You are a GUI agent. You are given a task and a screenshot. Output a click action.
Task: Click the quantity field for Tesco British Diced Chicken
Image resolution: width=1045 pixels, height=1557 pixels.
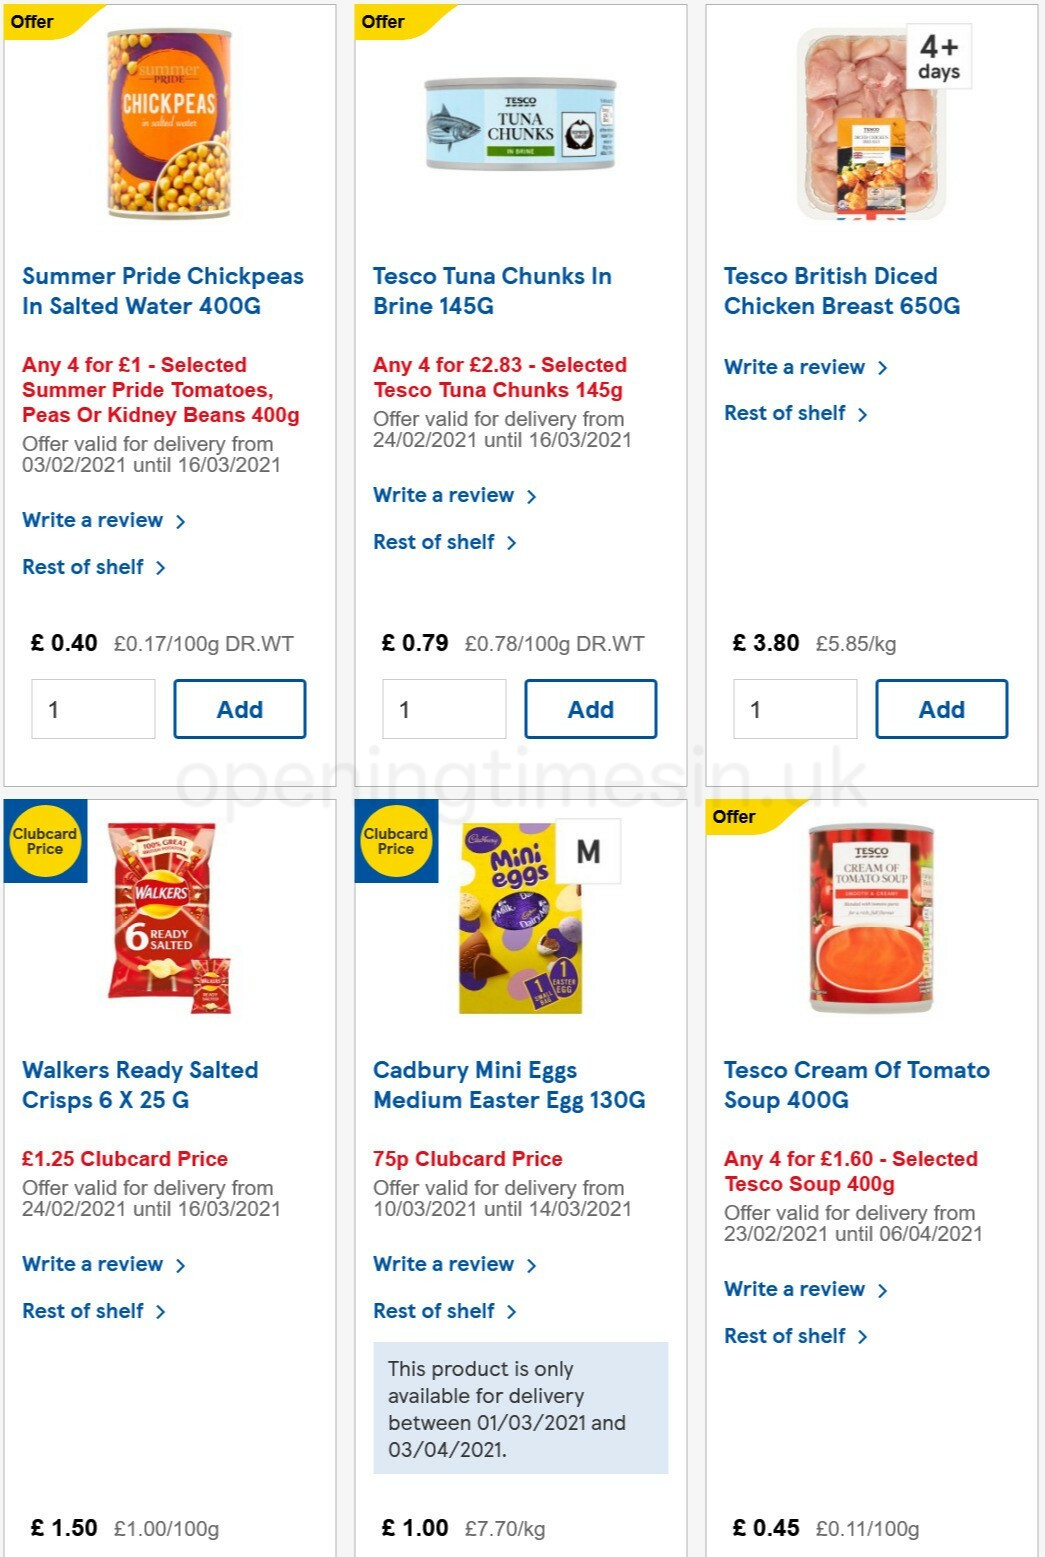coord(795,708)
